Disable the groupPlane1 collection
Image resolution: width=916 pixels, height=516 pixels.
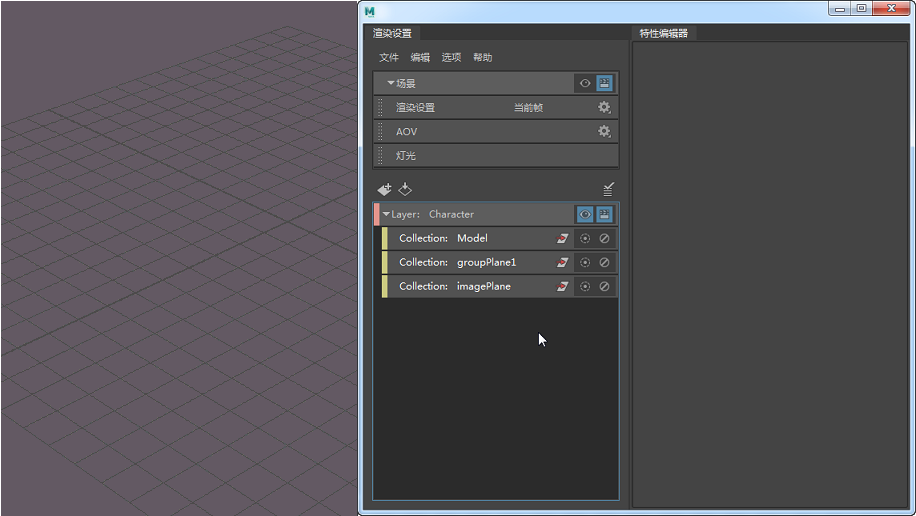[605, 262]
